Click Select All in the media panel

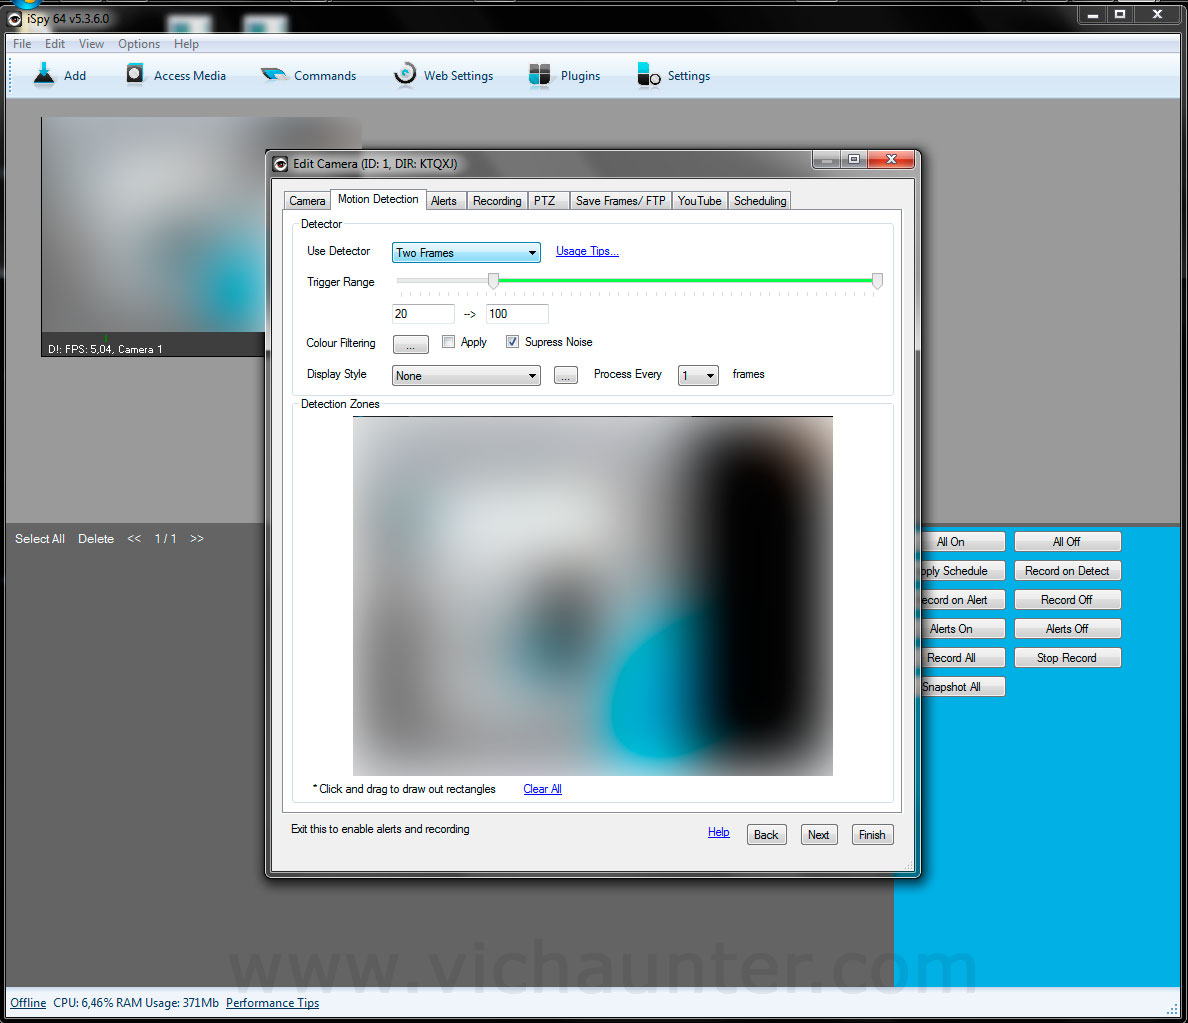40,539
